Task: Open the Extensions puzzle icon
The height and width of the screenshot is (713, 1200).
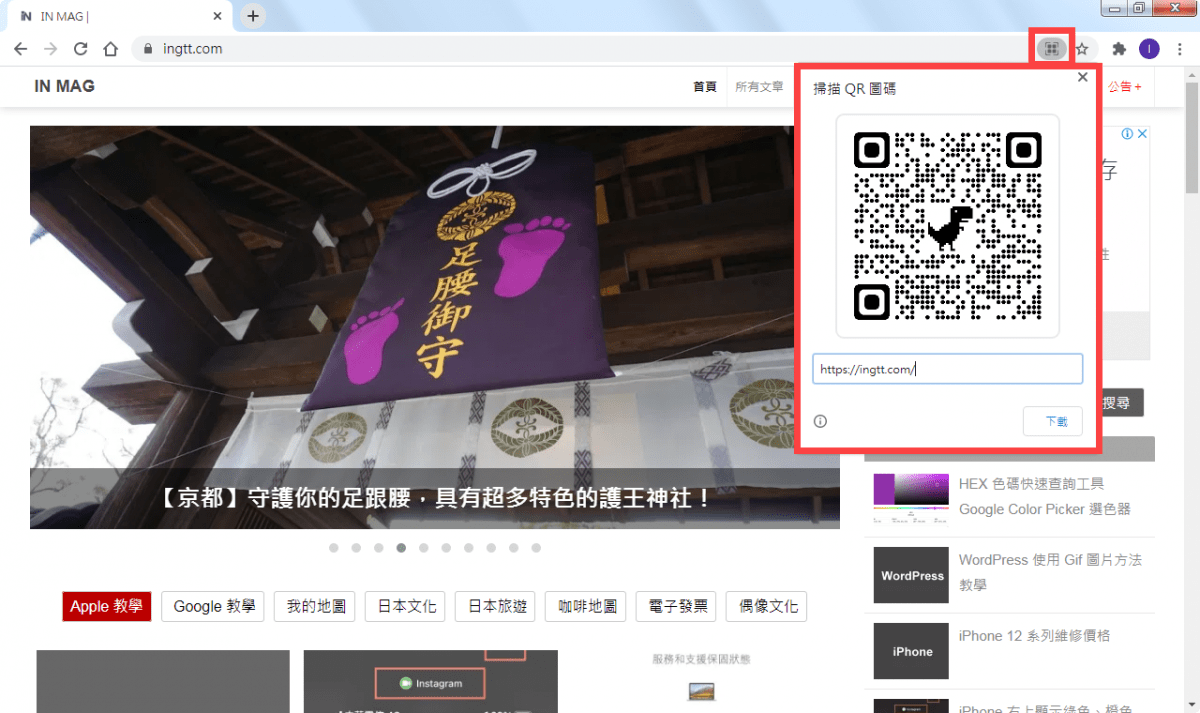Action: [1119, 48]
